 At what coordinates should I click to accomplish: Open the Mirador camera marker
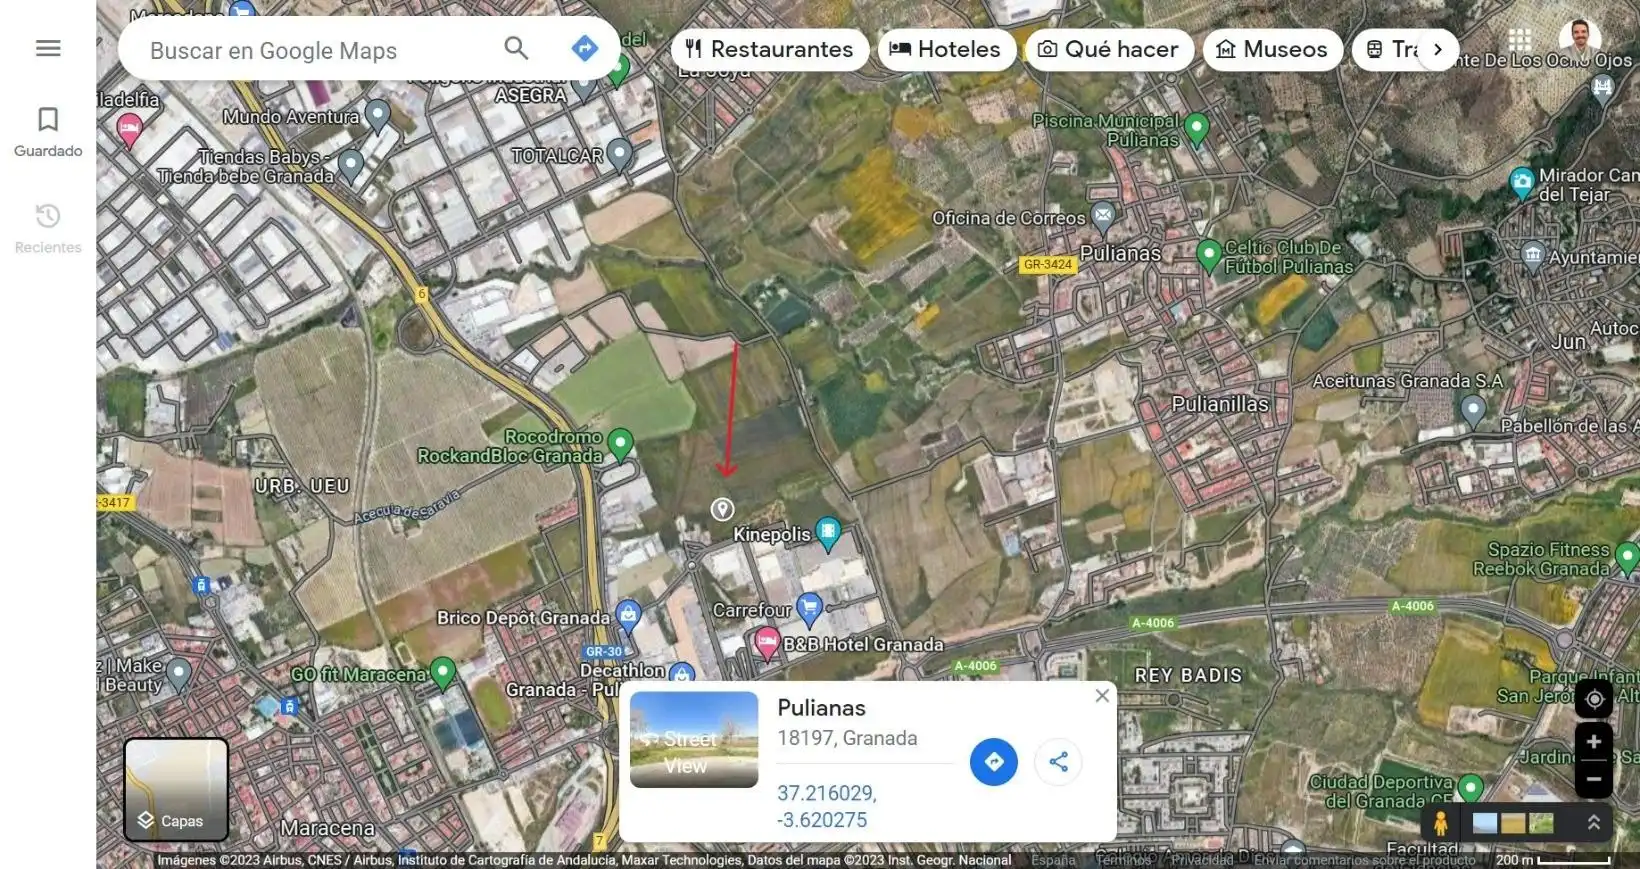1521,183
